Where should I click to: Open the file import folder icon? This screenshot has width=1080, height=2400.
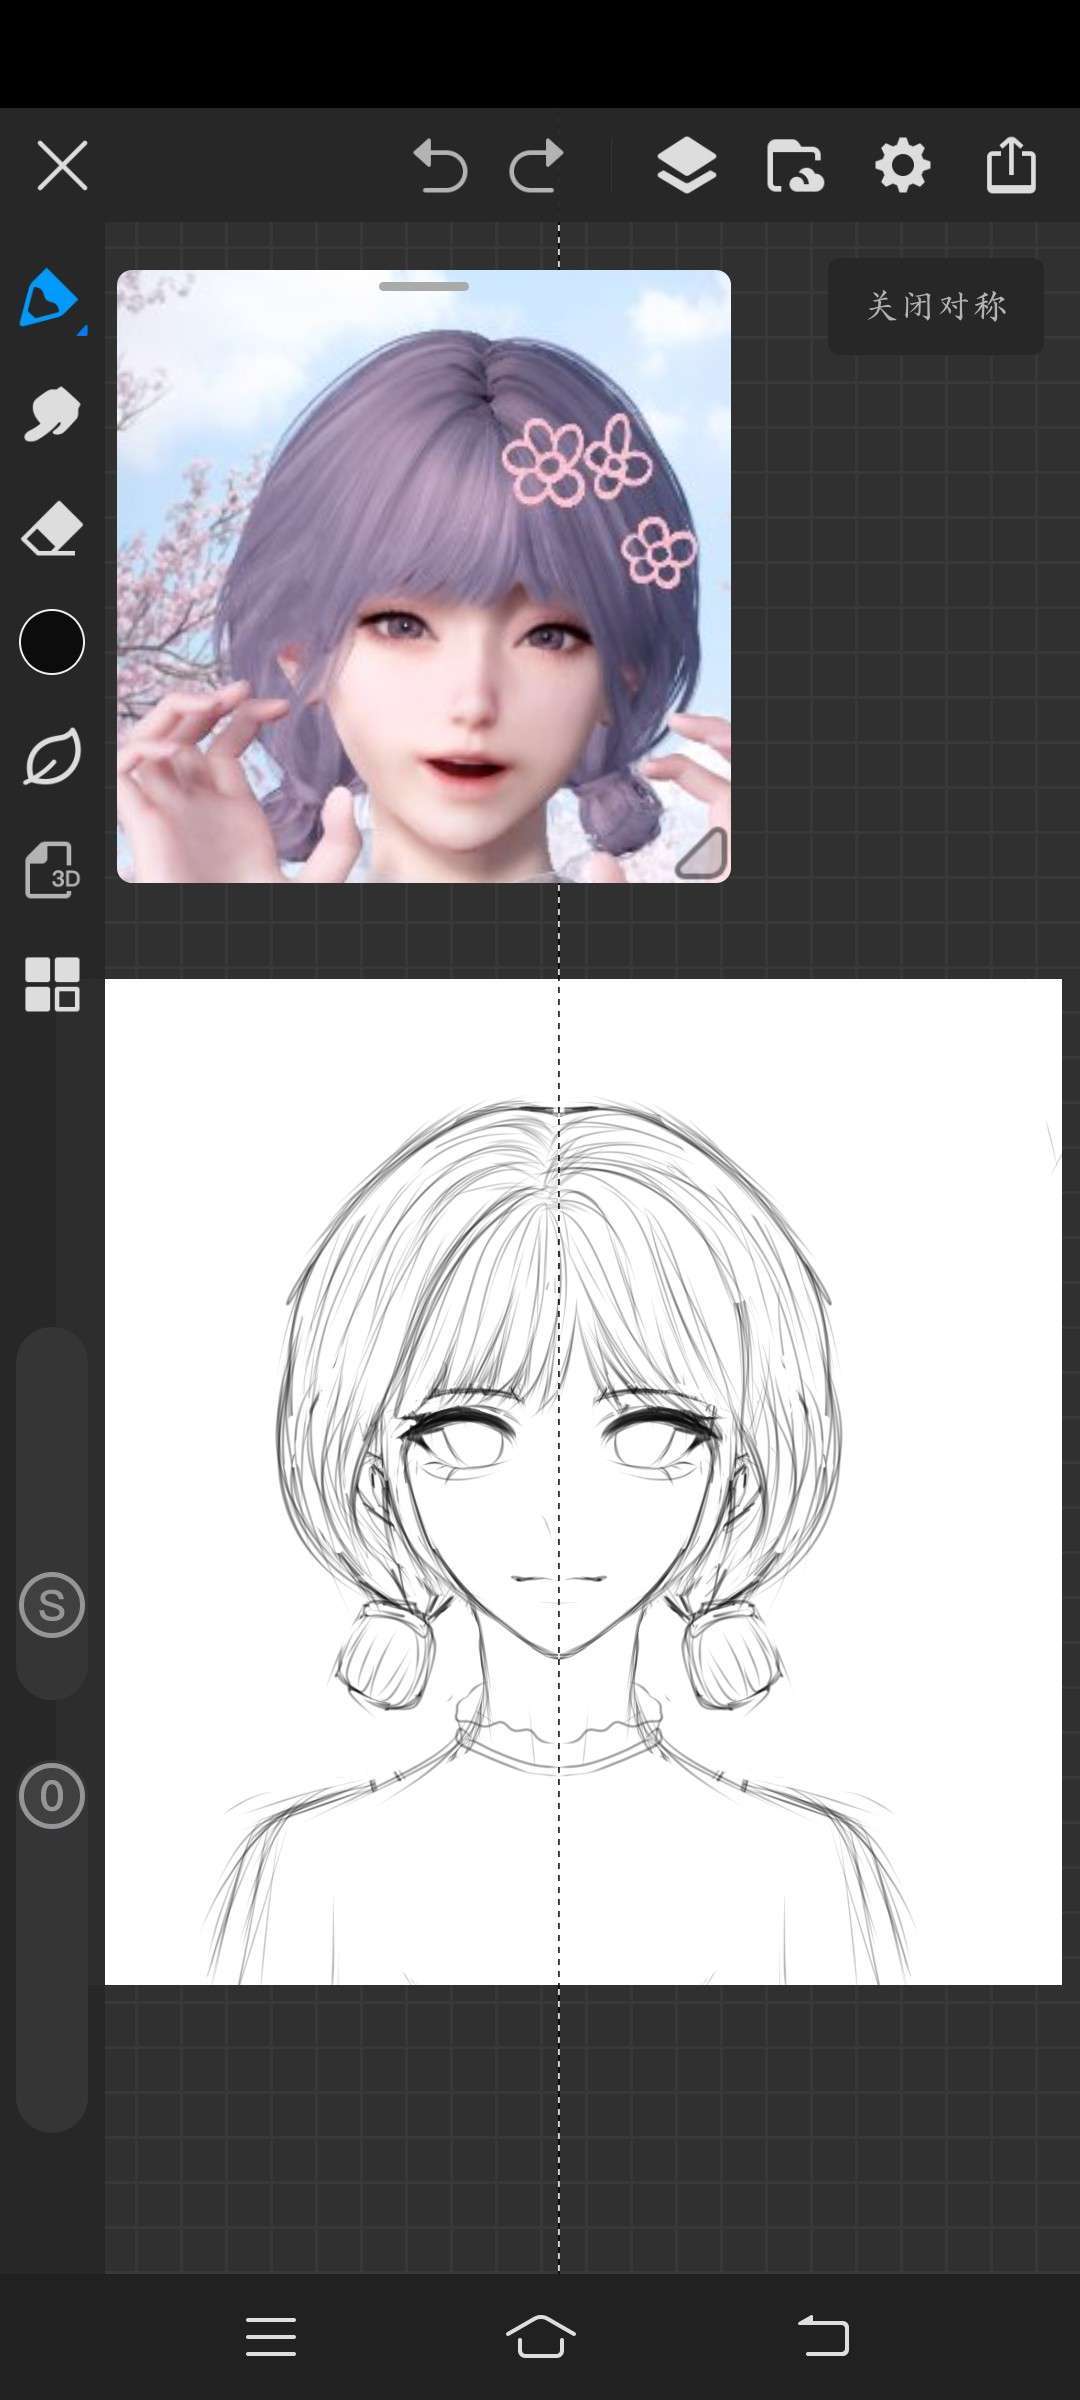click(x=795, y=166)
